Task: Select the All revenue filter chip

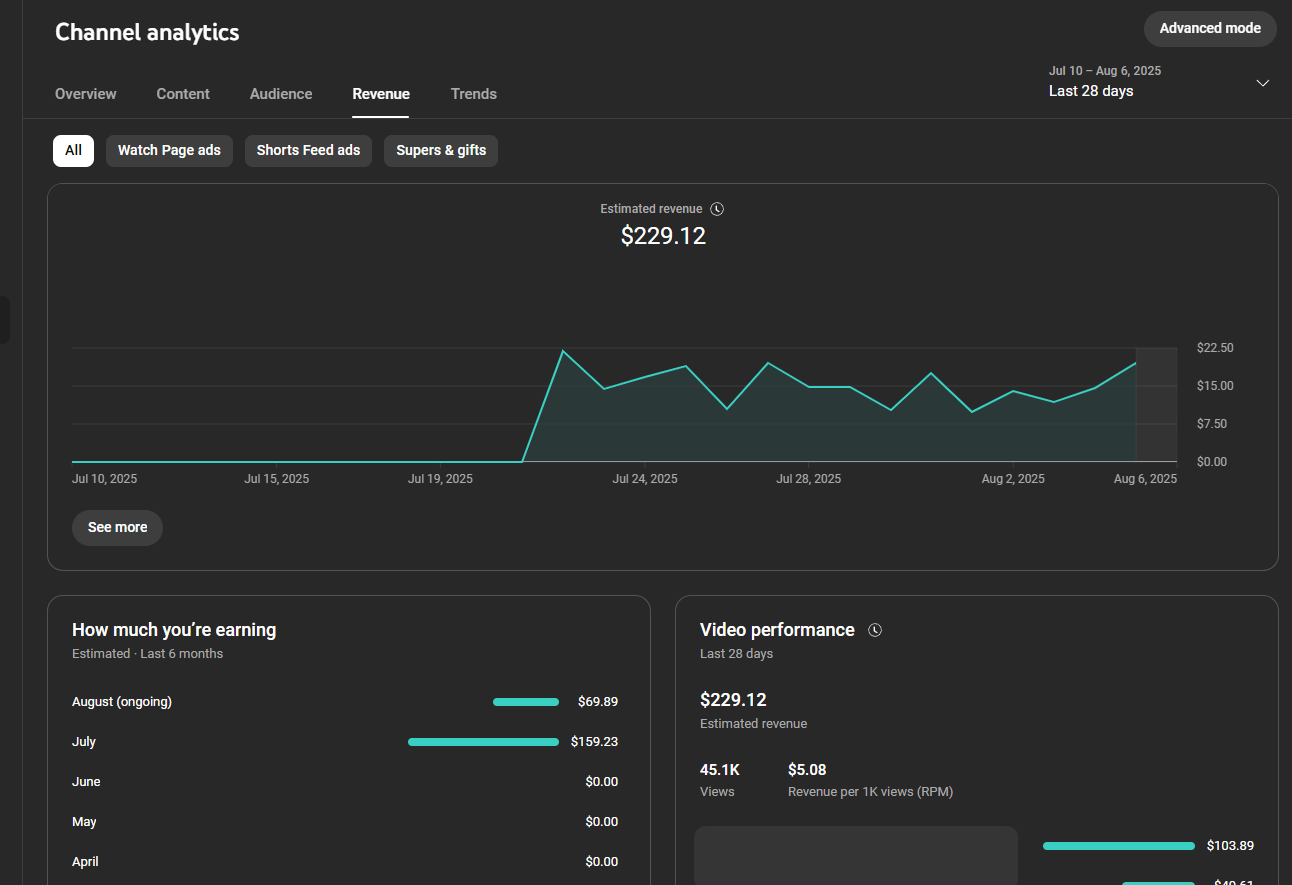Action: (x=73, y=151)
